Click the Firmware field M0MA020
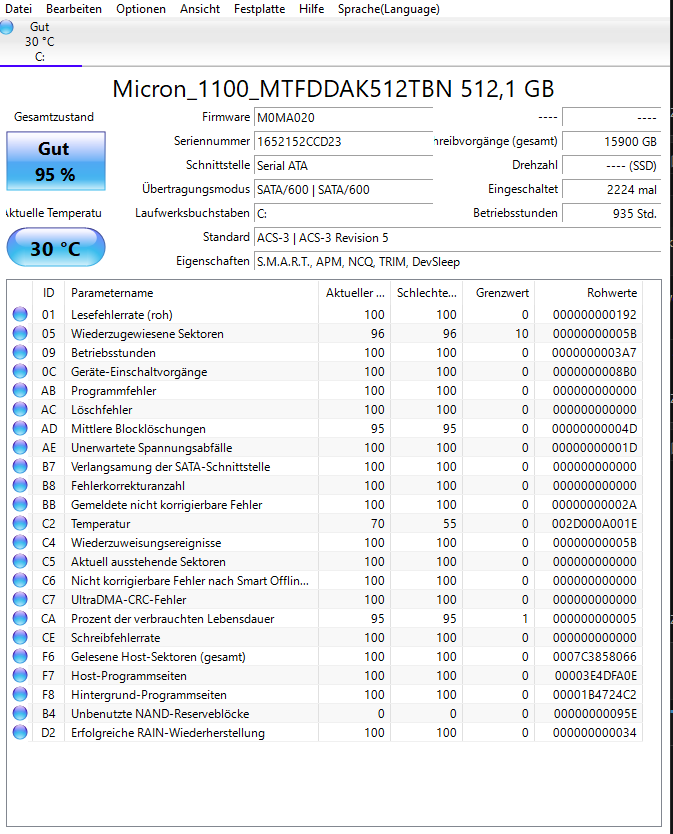 pyautogui.click(x=343, y=118)
